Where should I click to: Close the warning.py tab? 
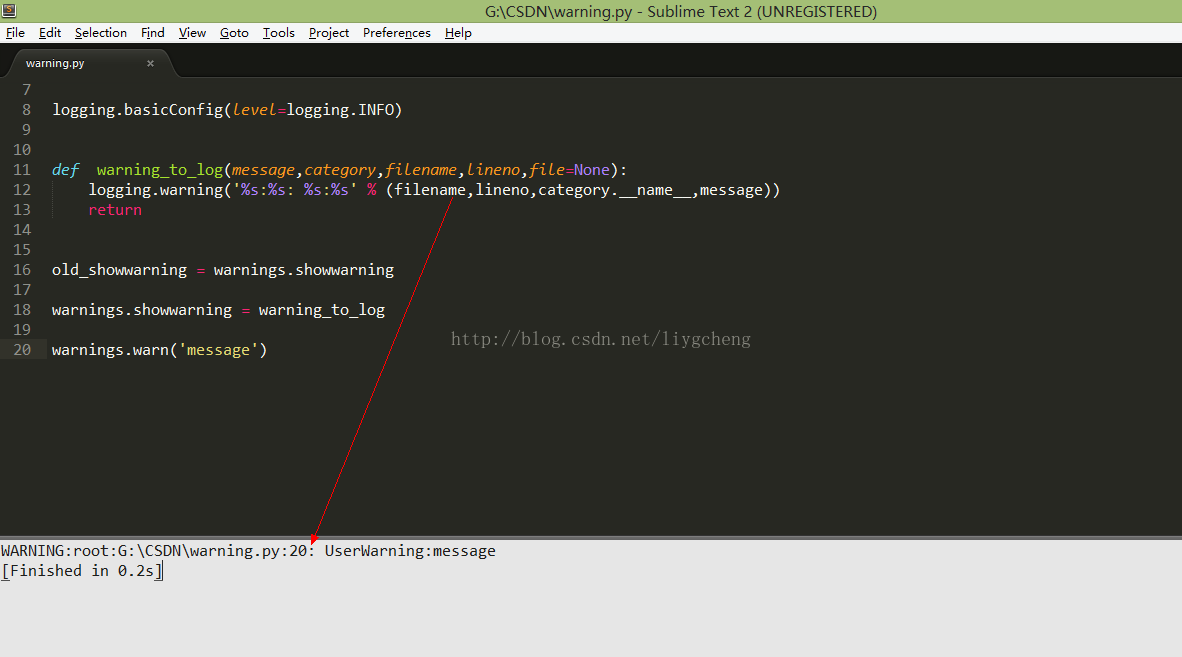[150, 63]
